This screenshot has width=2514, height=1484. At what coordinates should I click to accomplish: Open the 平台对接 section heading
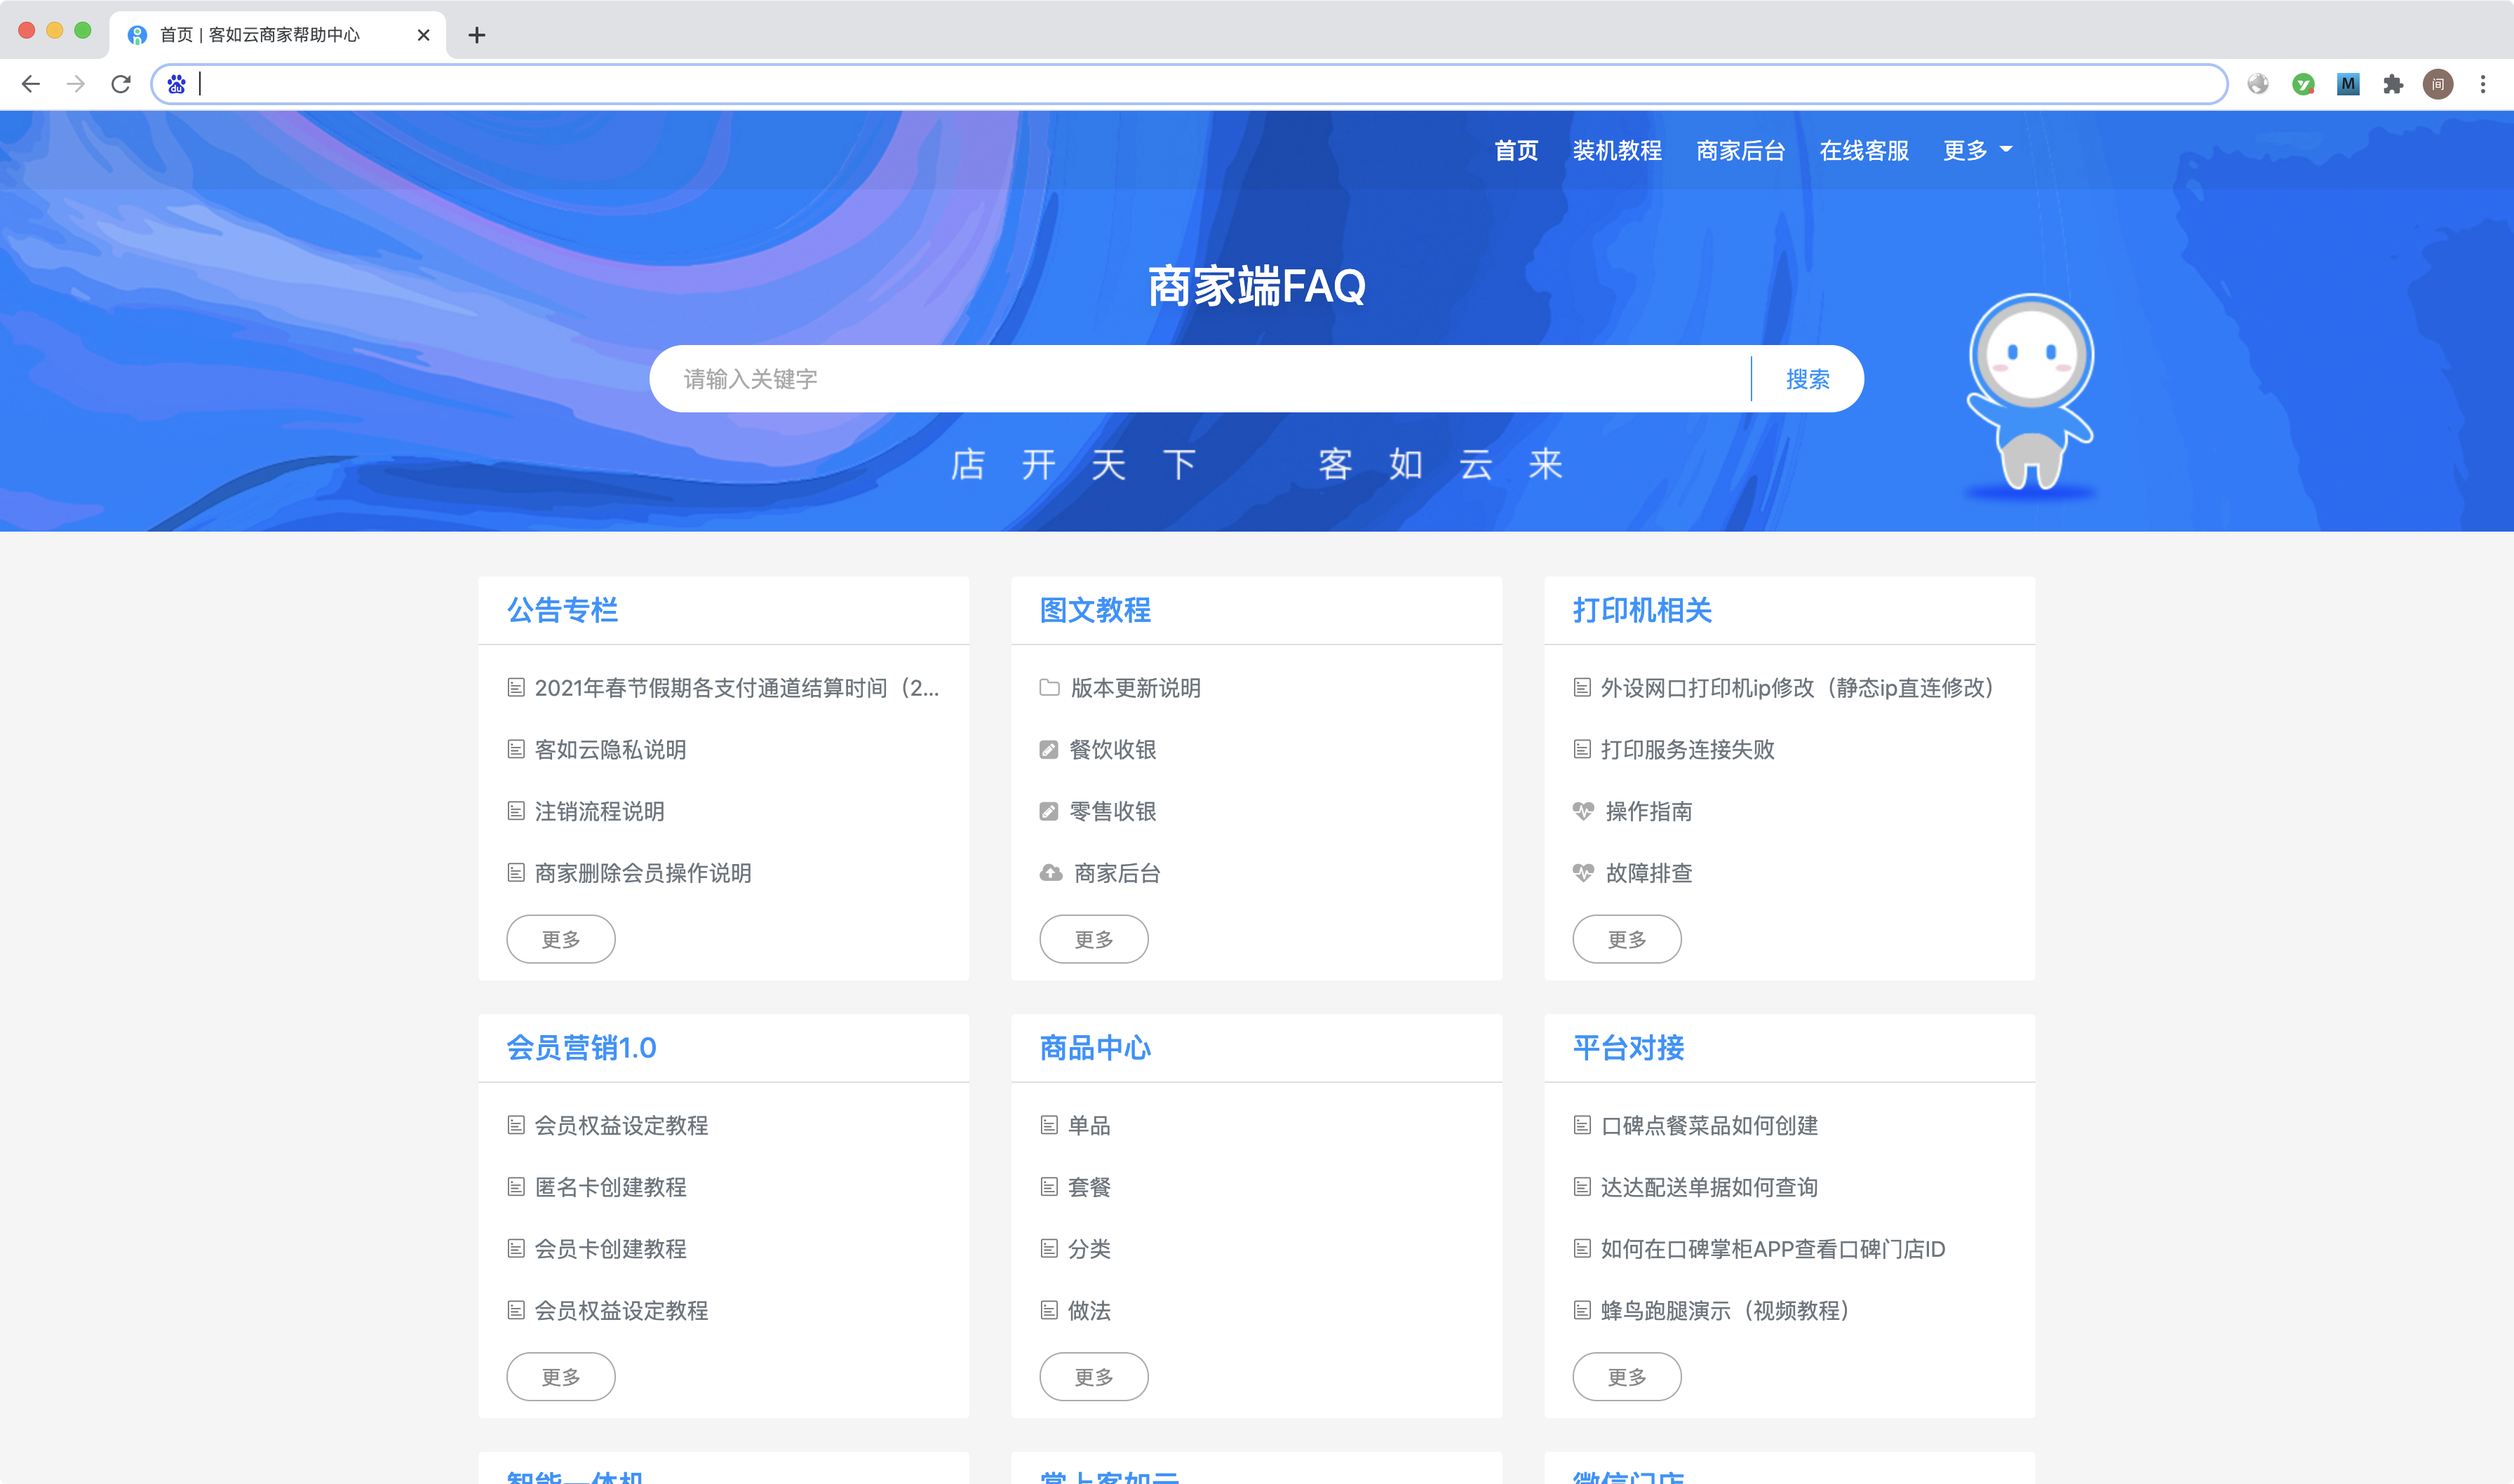tap(1628, 1048)
